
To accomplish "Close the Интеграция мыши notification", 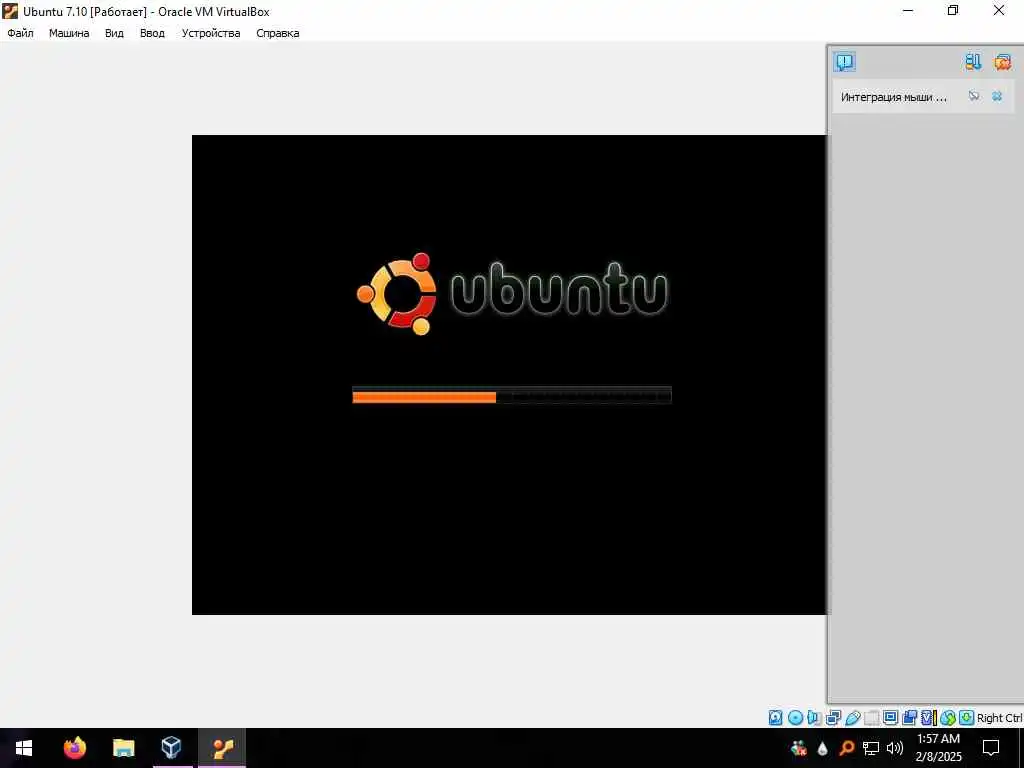I will [997, 96].
